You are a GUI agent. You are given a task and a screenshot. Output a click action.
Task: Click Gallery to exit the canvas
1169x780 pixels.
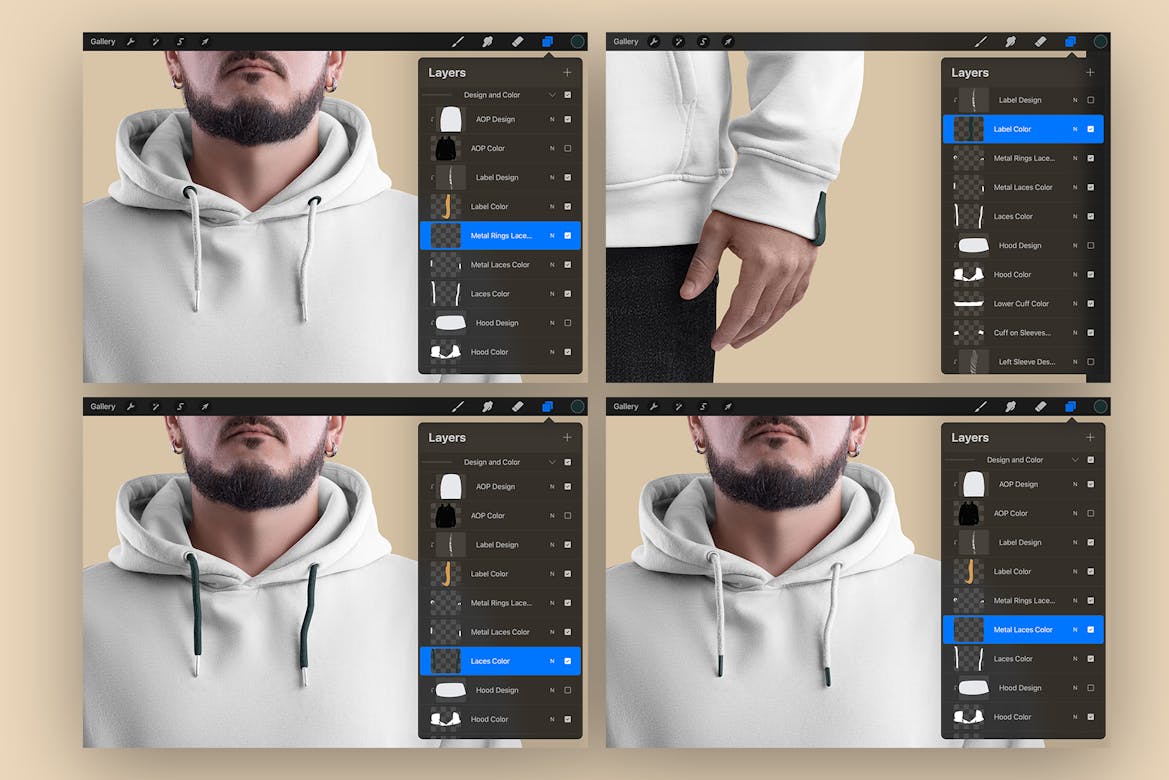(102, 41)
